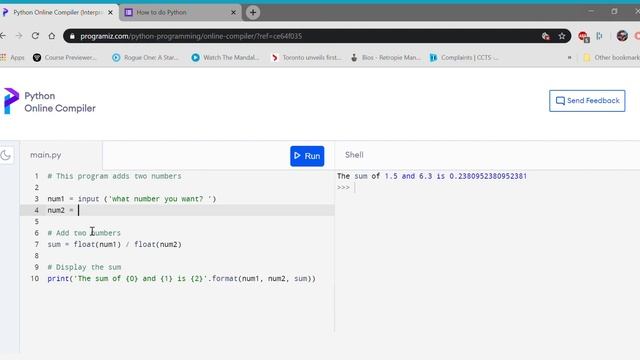Viewport: 640px width, 360px height.
Task: Click the empty editor line 5
Action: [177, 222]
